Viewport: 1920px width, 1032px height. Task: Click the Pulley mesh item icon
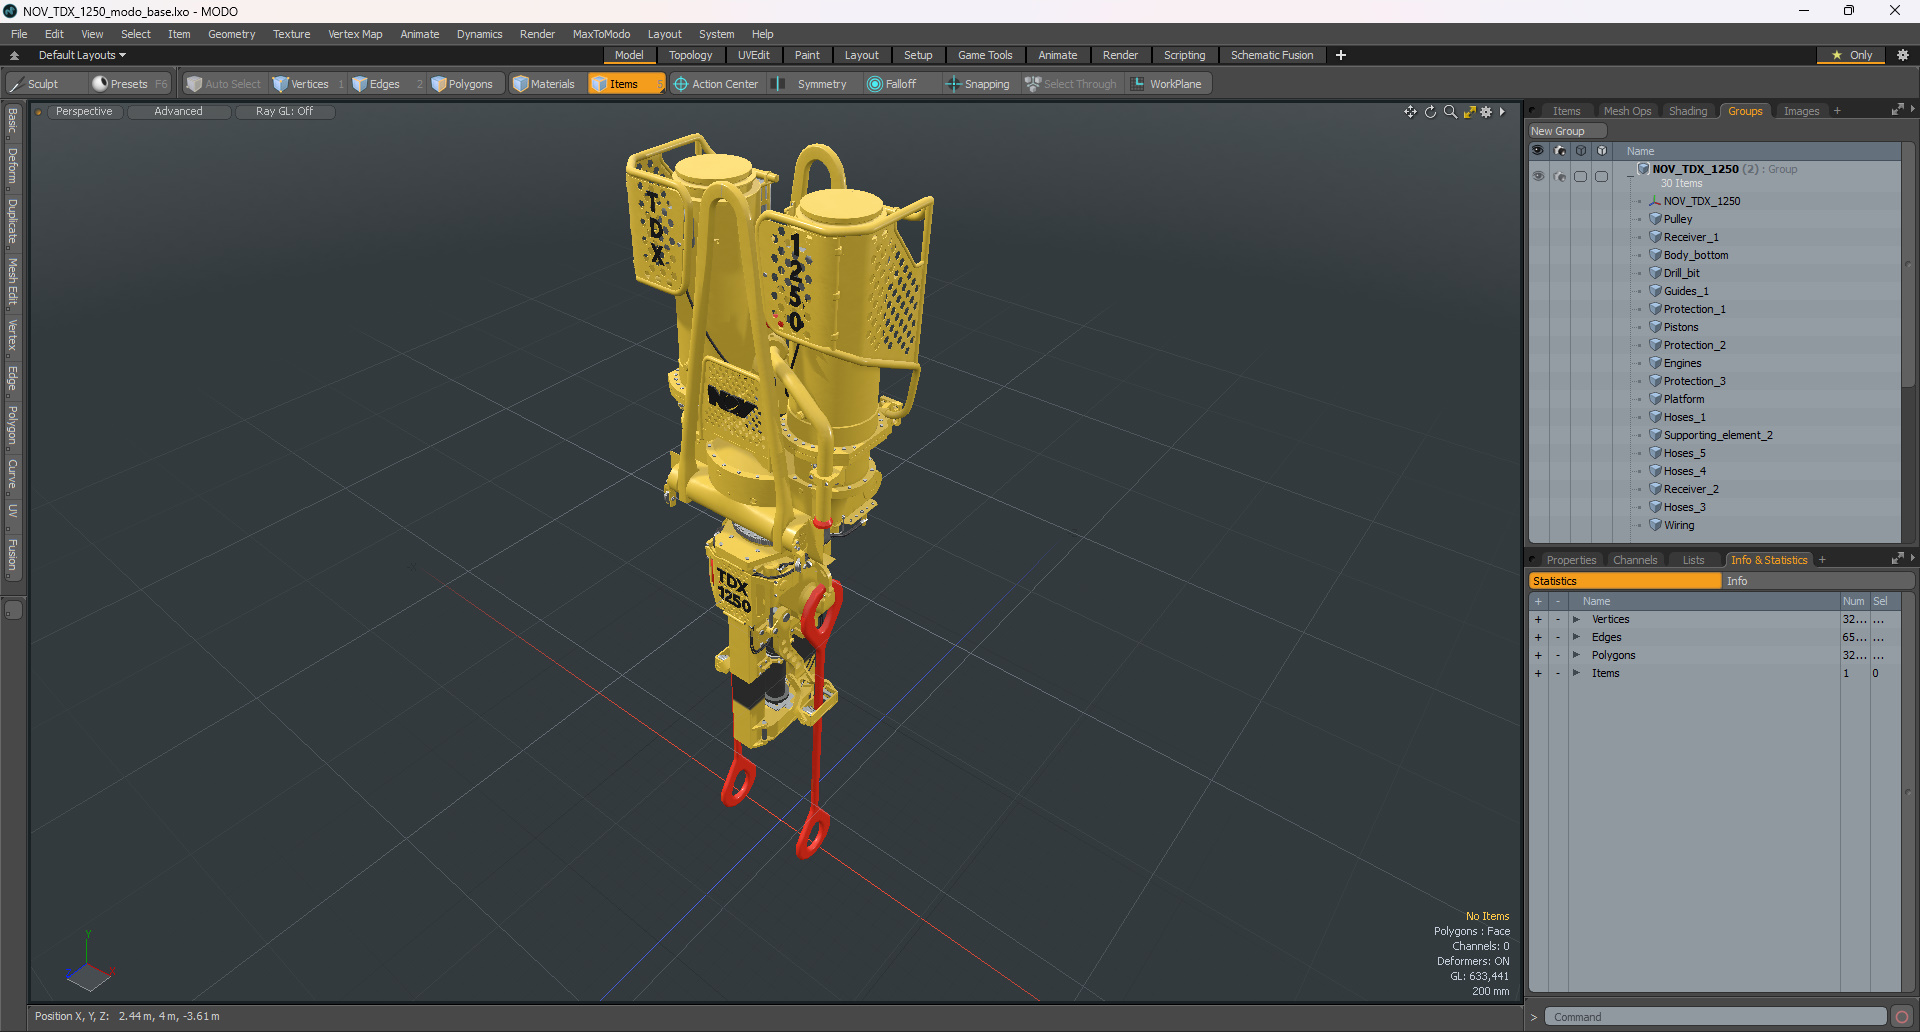[x=1655, y=219]
